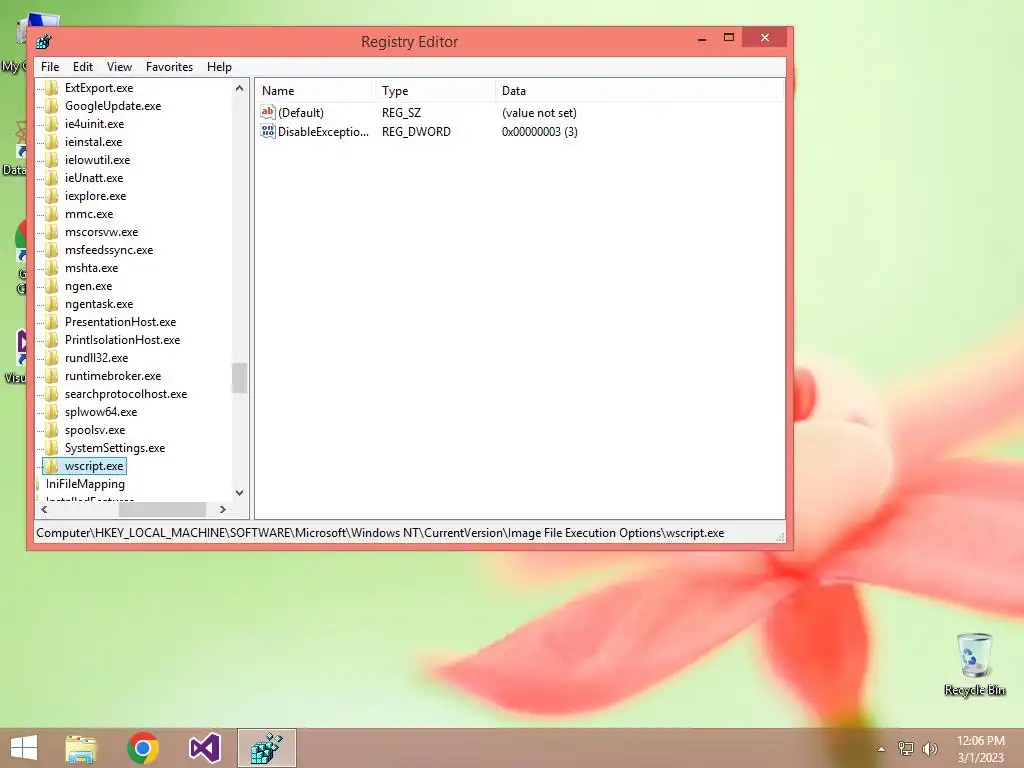The width and height of the screenshot is (1024, 768).
Task: Open the Recycle Bin desktop icon
Action: pyautogui.click(x=974, y=664)
